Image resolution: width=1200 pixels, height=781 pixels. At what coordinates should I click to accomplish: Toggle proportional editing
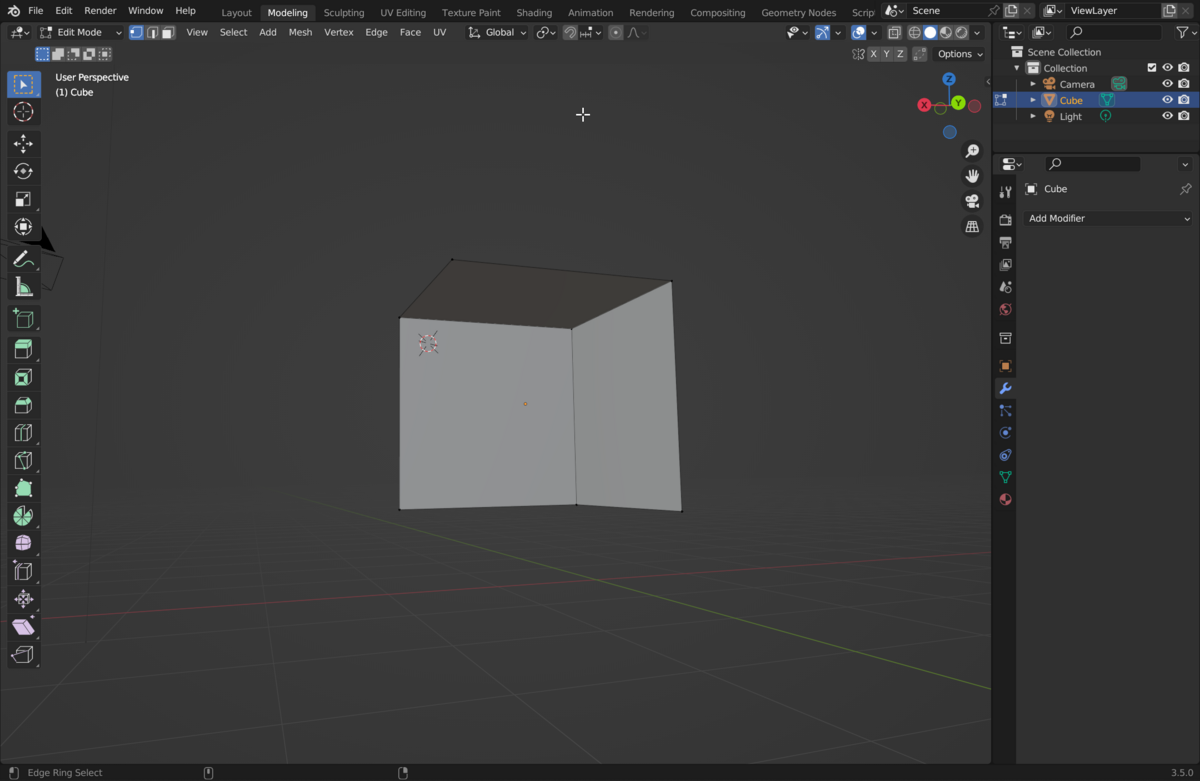pyautogui.click(x=616, y=32)
